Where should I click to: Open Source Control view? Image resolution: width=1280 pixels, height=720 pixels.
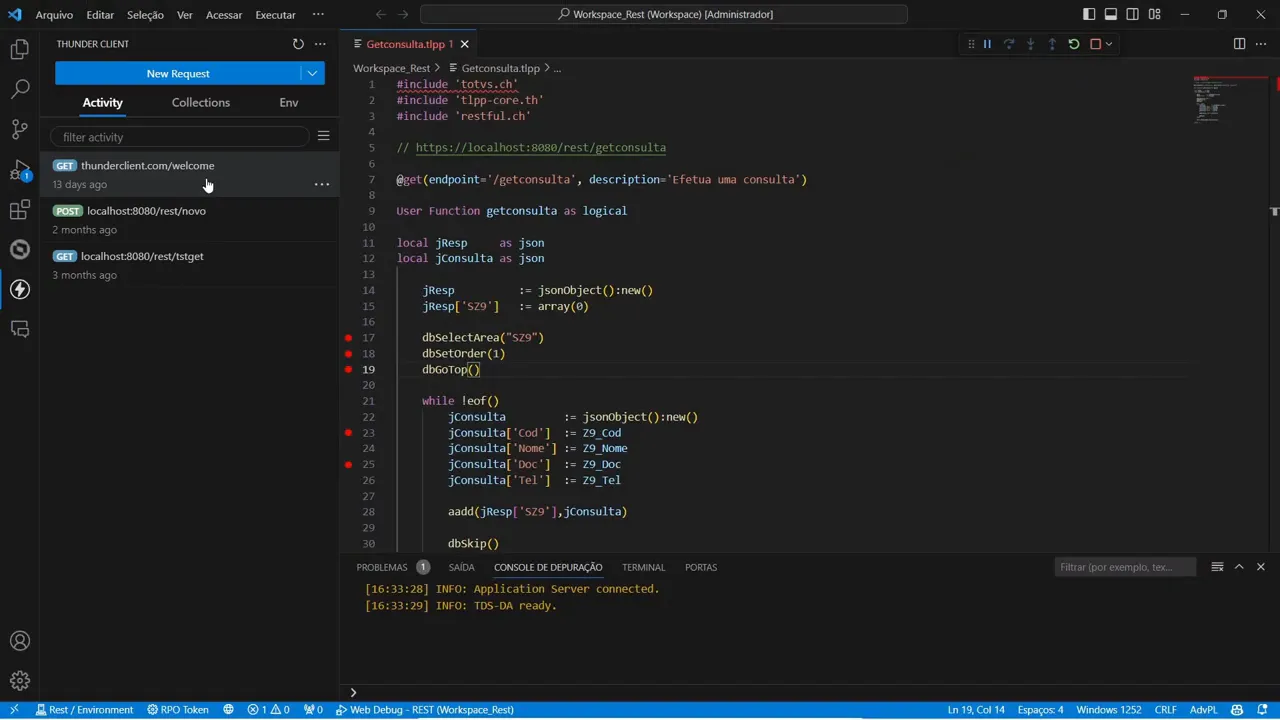[20, 130]
